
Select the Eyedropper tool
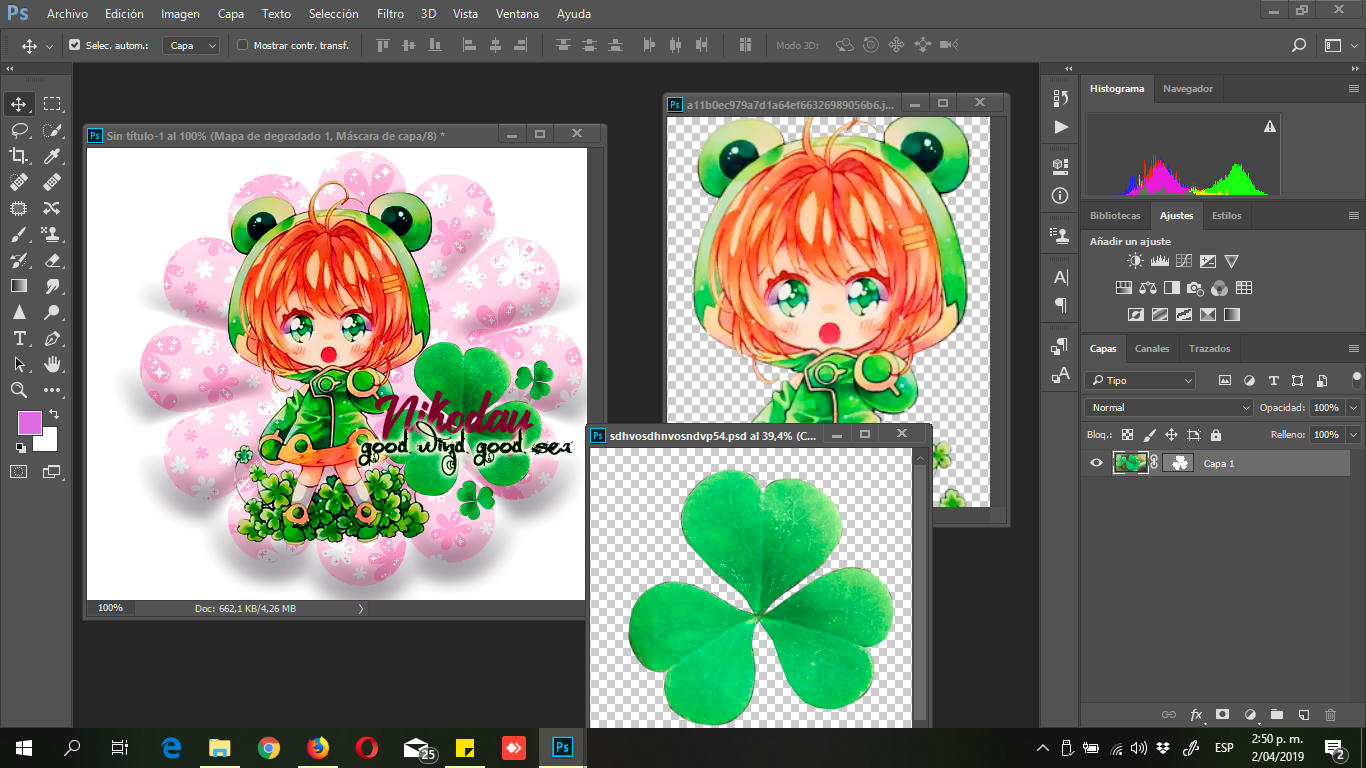tap(52, 156)
